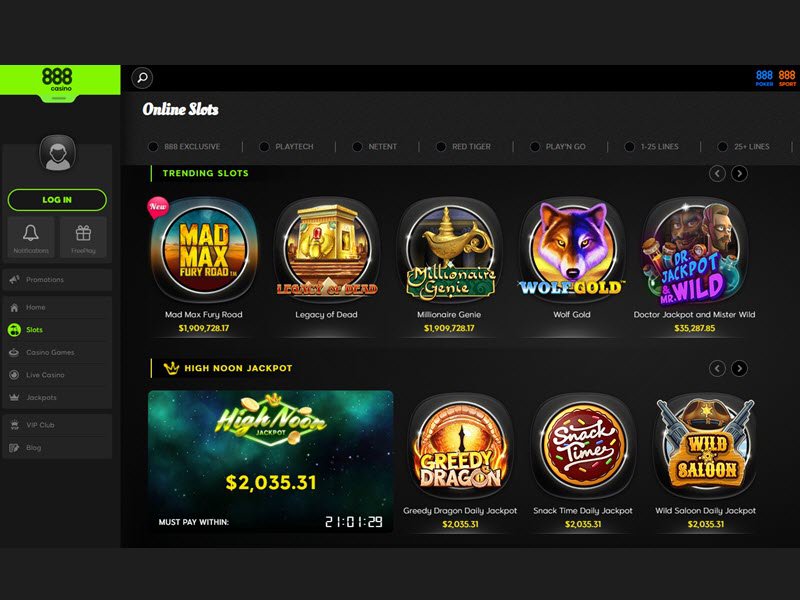
Task: Select the NetEnt filter radio
Action: (357, 147)
